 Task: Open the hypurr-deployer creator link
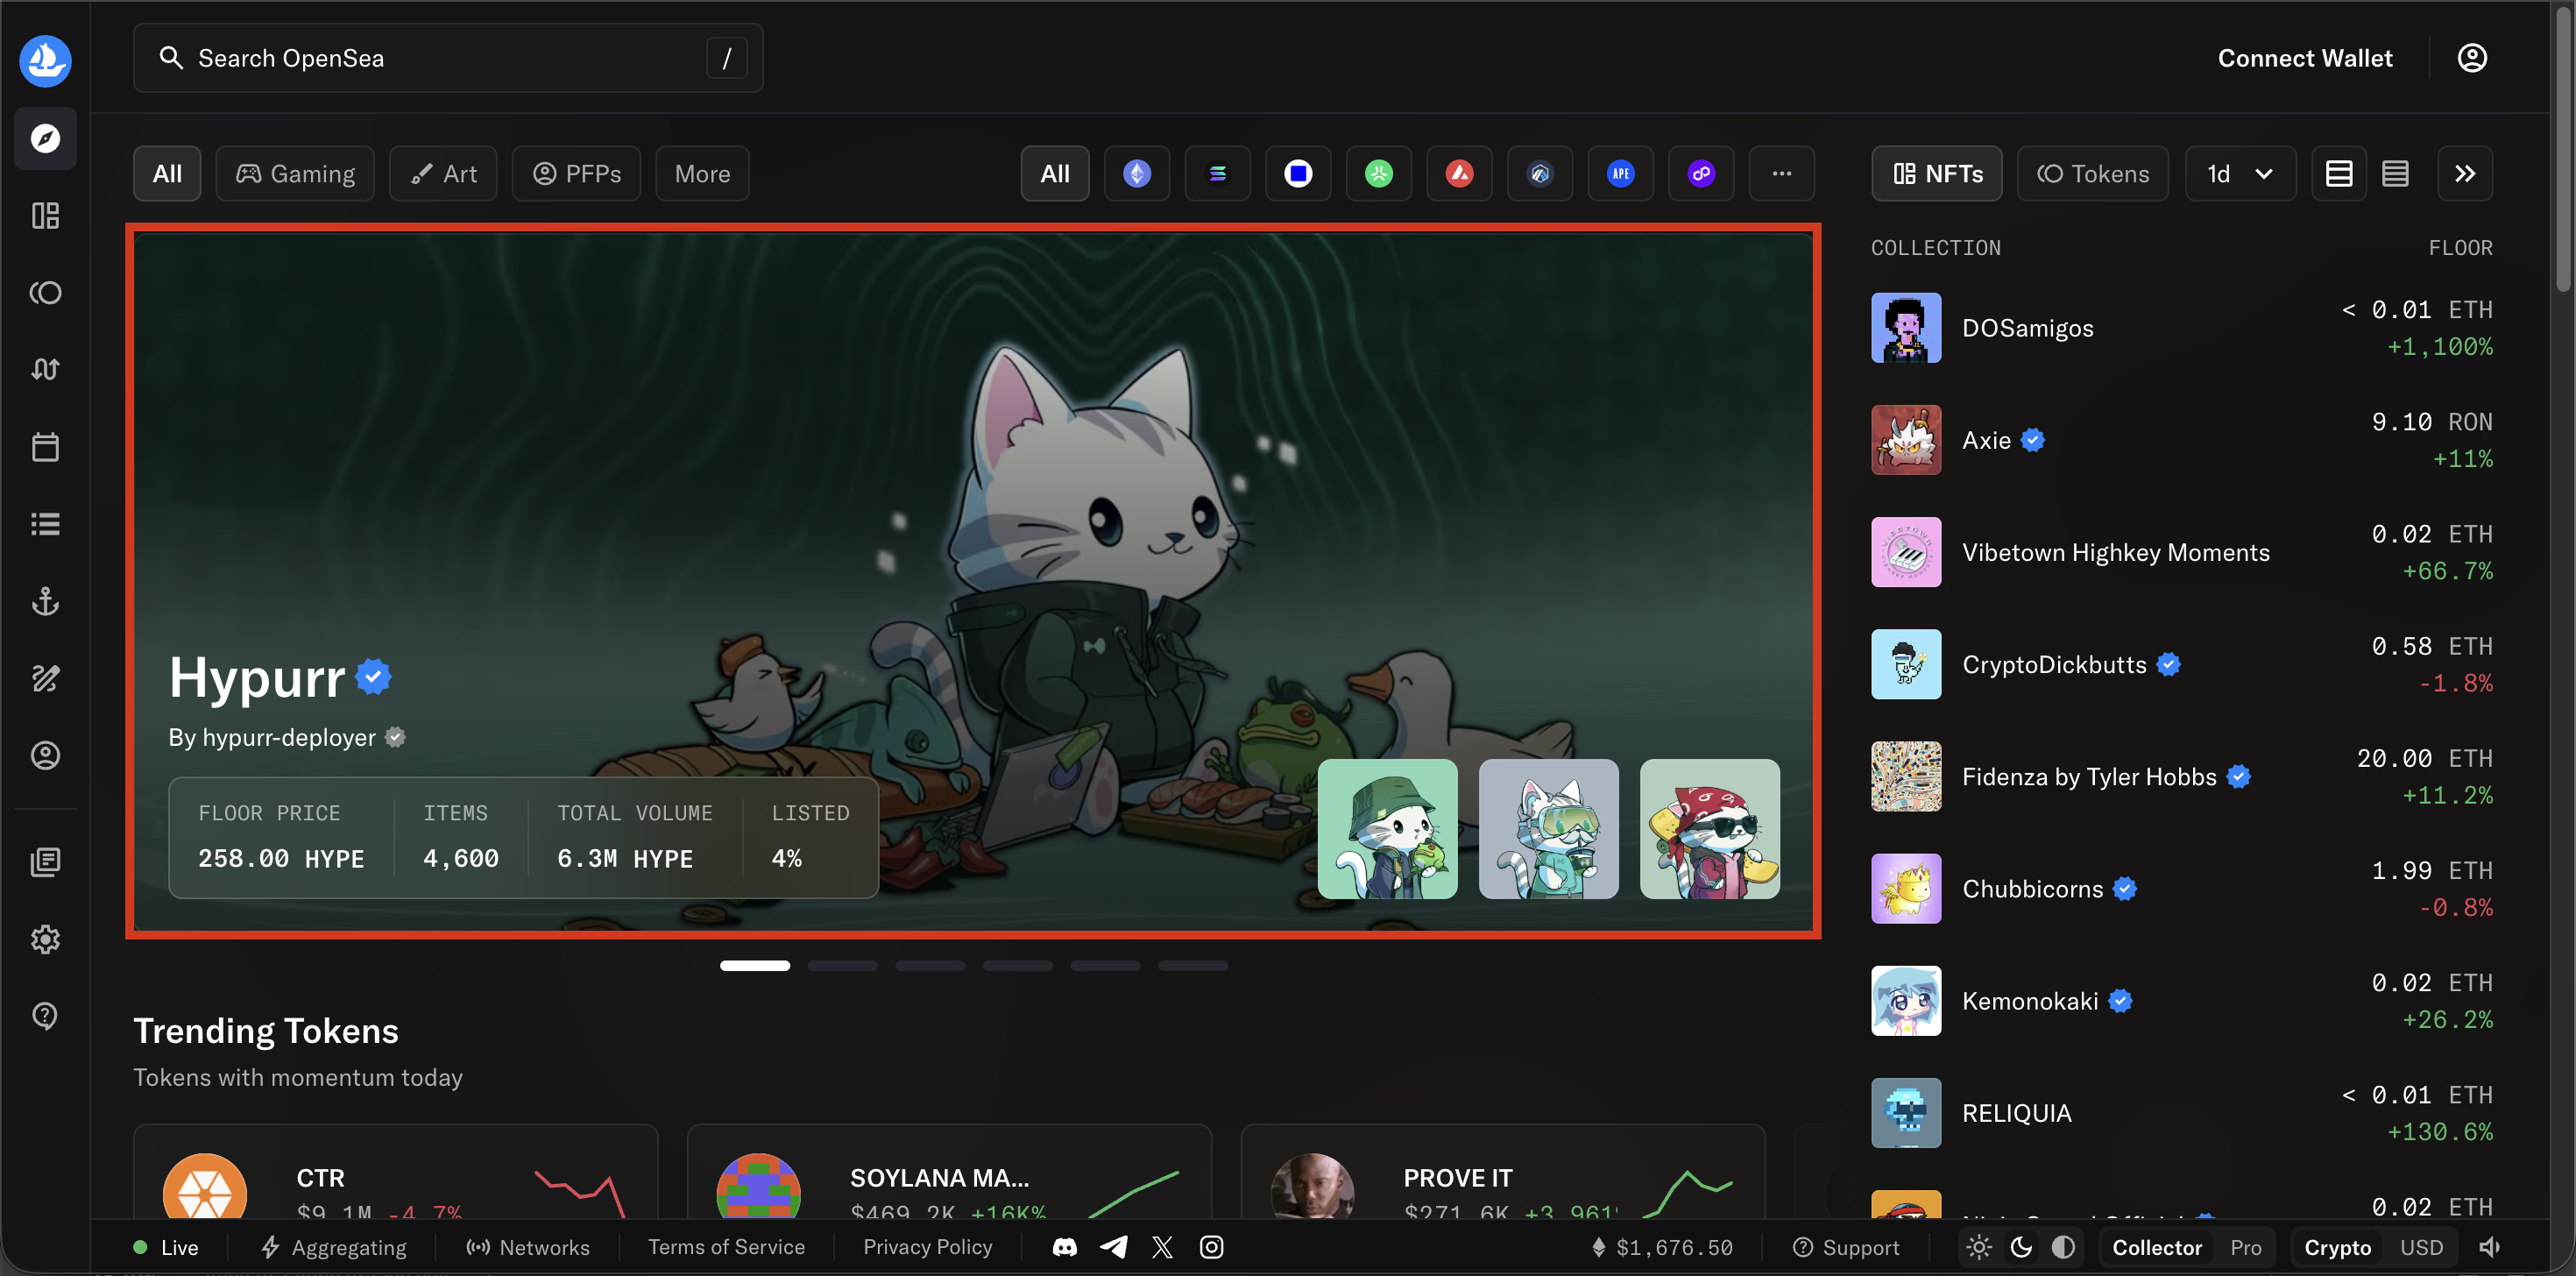[x=288, y=737]
